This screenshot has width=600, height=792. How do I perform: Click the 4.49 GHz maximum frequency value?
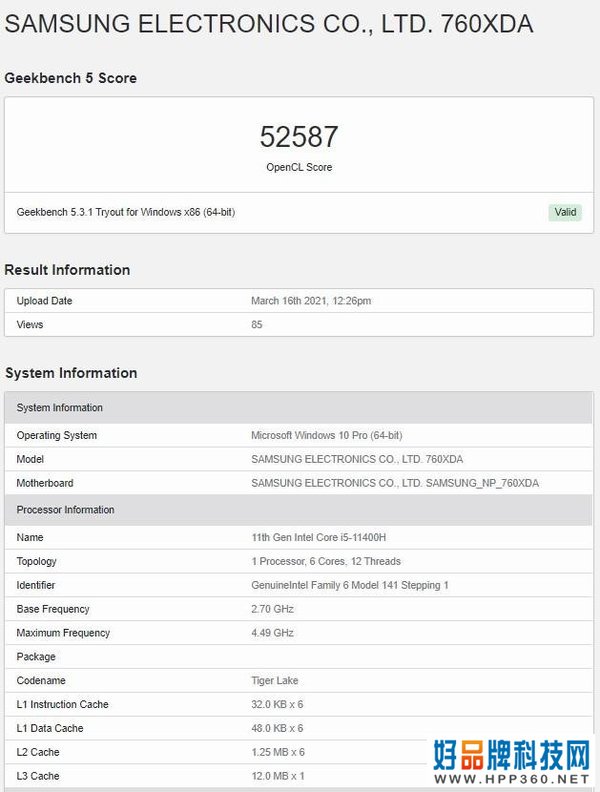272,632
